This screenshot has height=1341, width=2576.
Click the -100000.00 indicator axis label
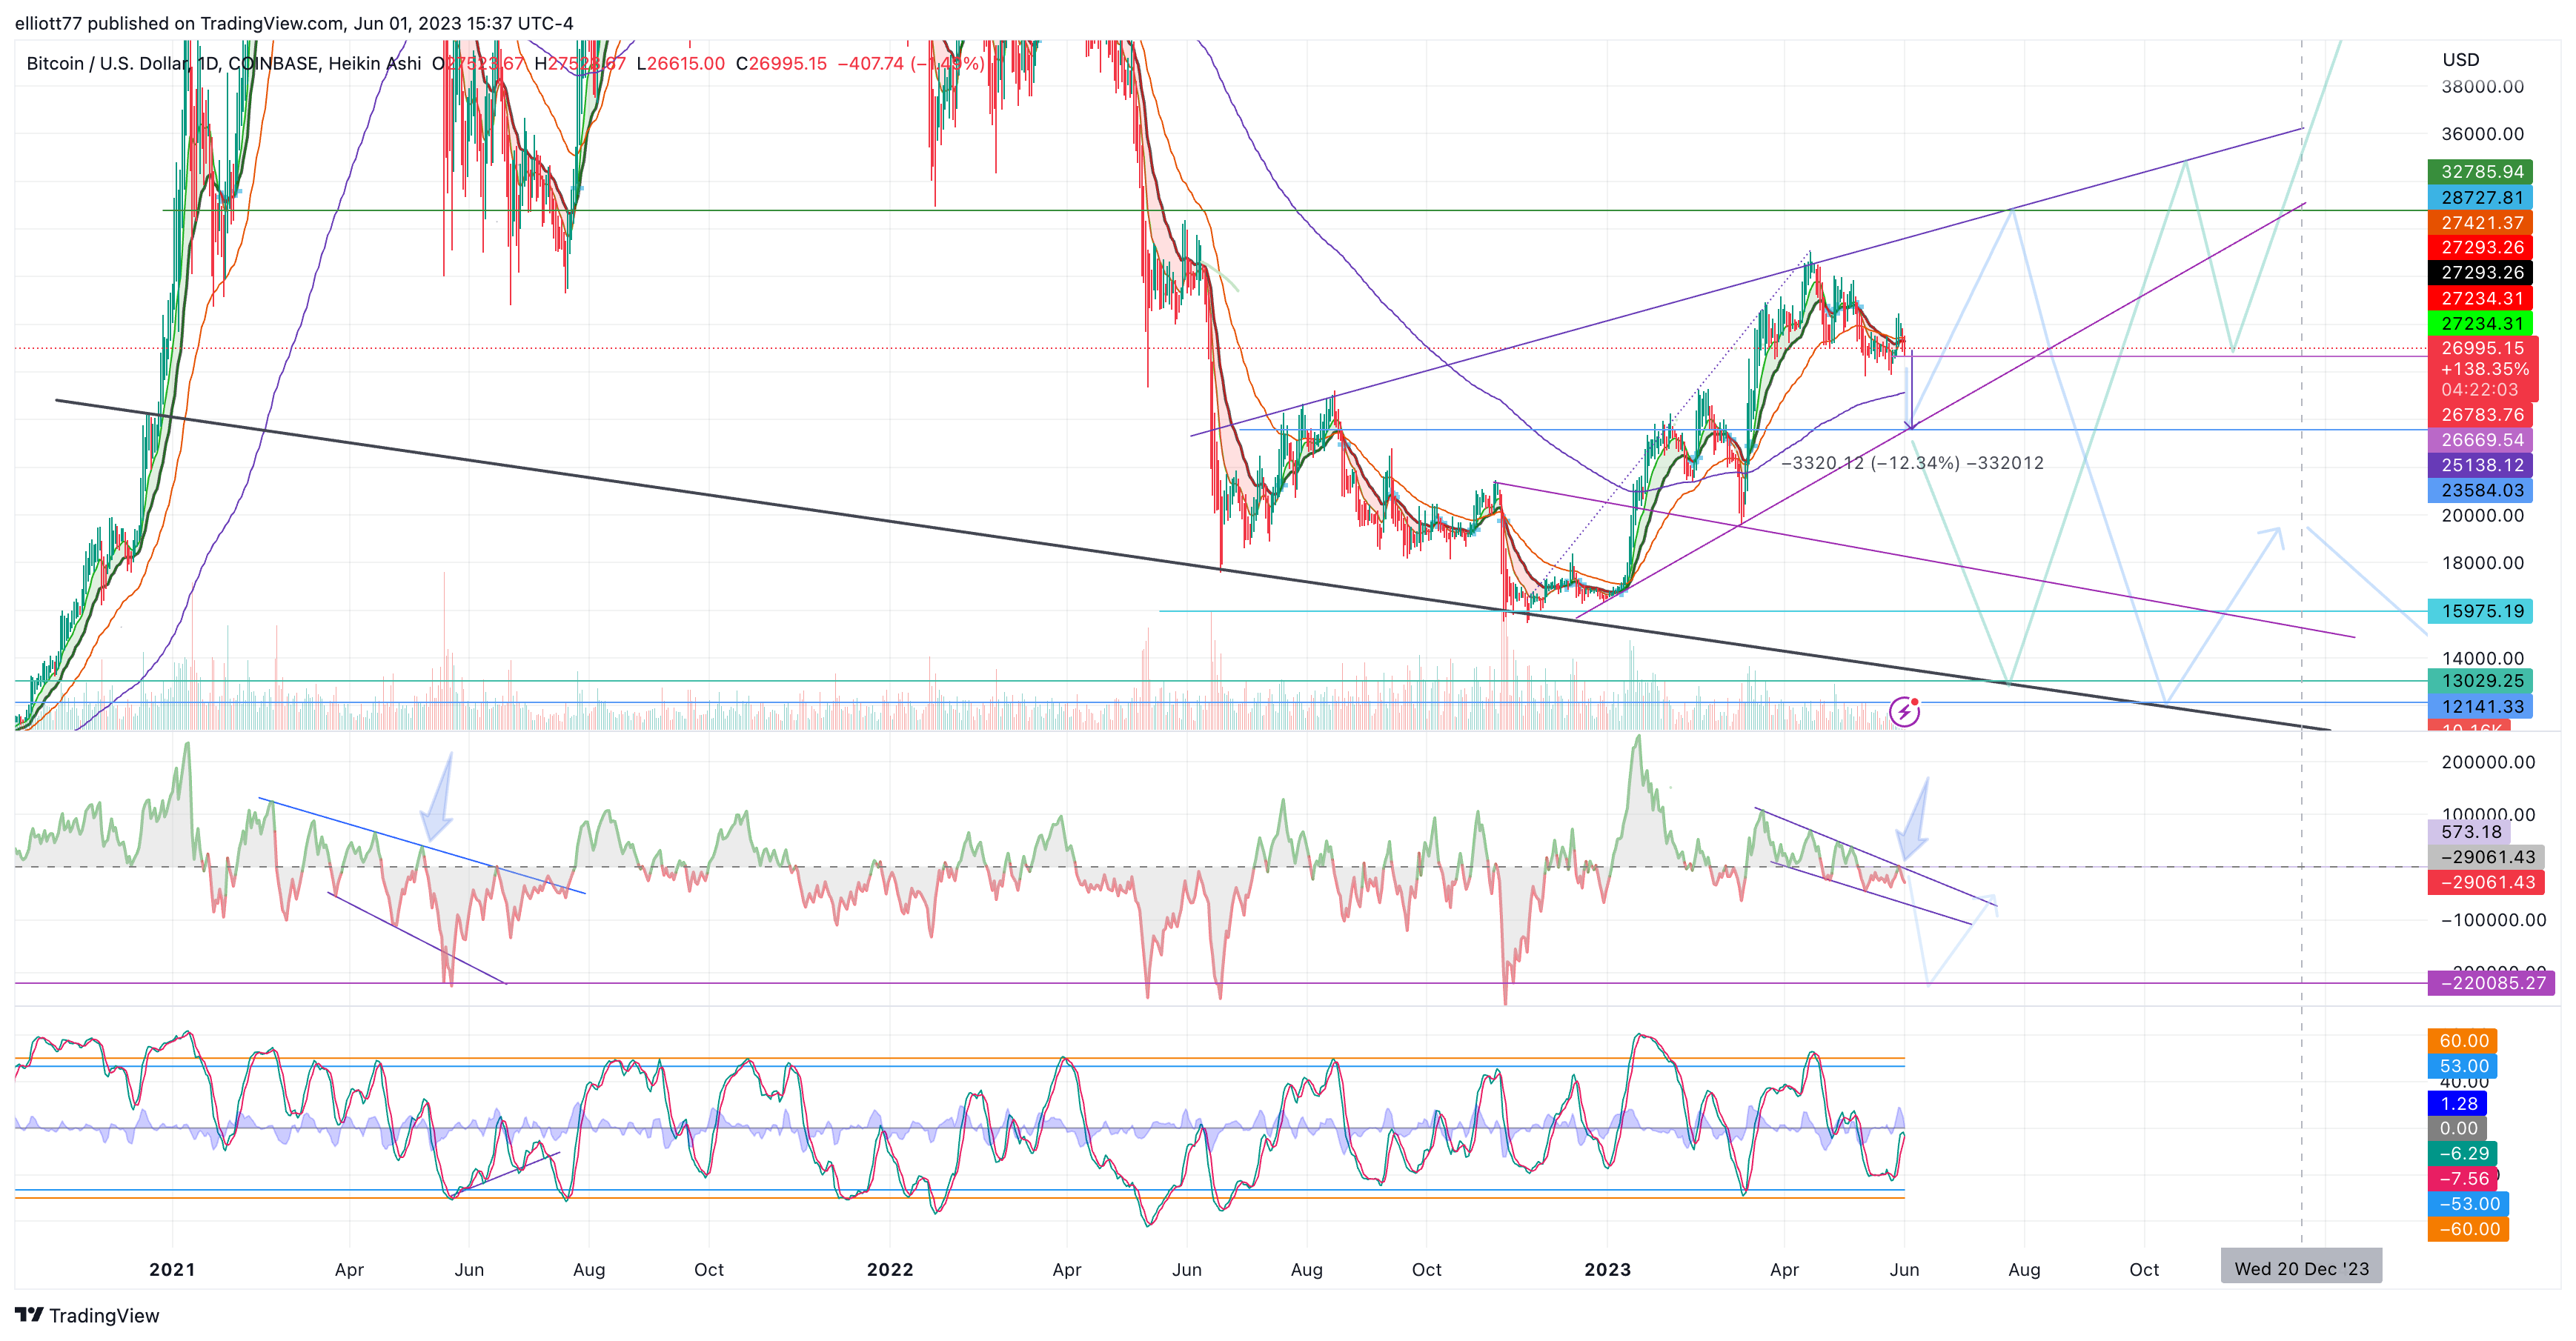[2493, 920]
